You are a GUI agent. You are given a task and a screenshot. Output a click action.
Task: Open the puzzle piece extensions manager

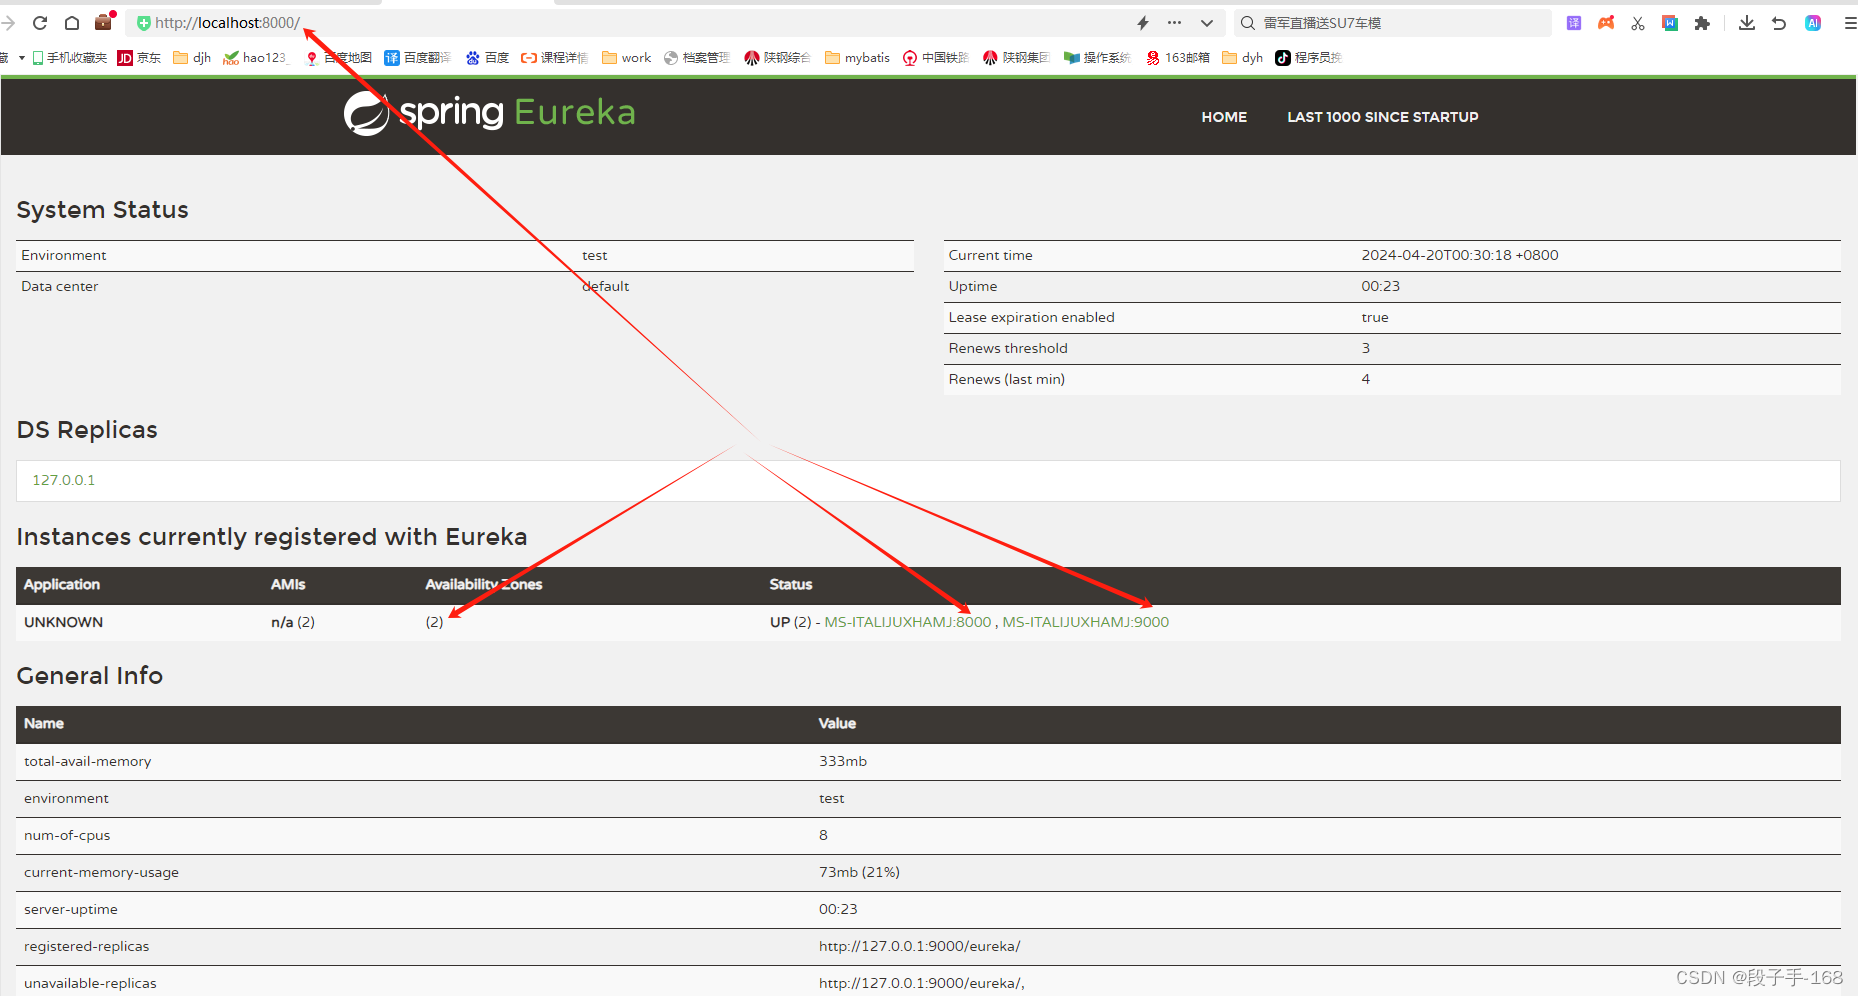(1702, 23)
